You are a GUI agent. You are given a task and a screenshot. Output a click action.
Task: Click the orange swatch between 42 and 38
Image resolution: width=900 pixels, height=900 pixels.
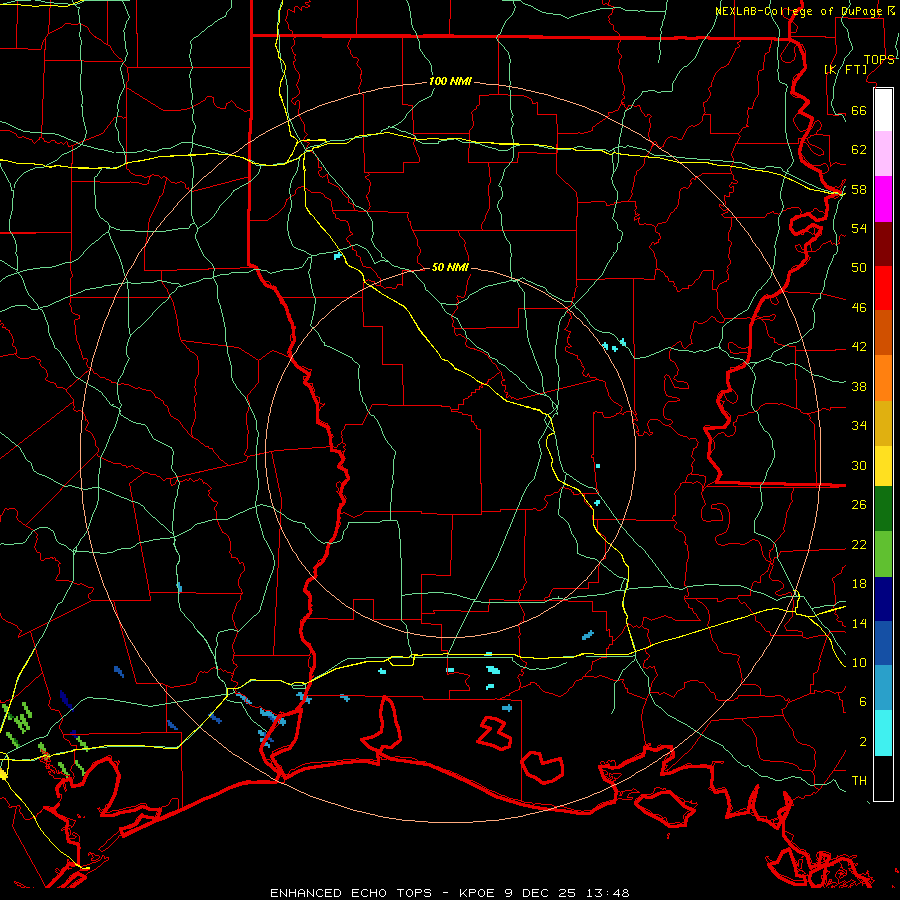coord(883,378)
